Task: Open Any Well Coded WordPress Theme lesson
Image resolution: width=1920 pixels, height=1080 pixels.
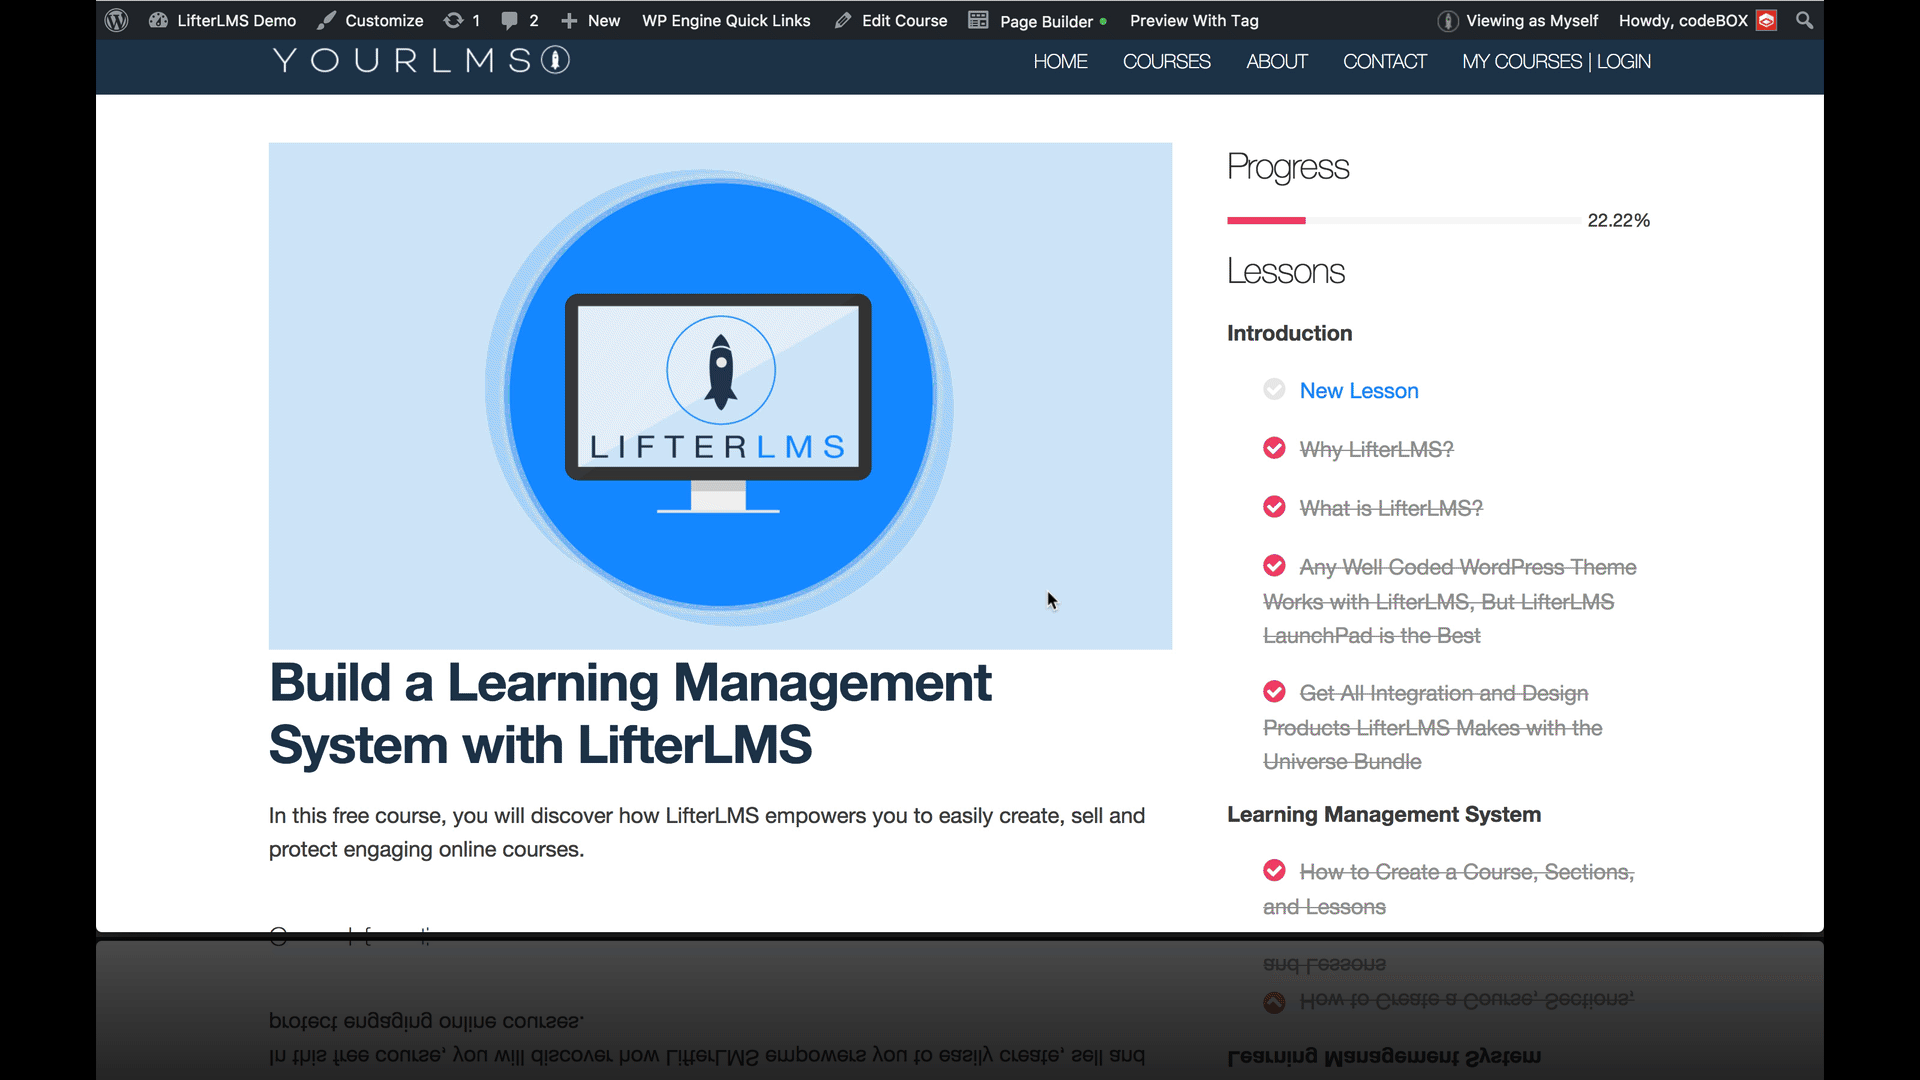Action: coord(1450,601)
